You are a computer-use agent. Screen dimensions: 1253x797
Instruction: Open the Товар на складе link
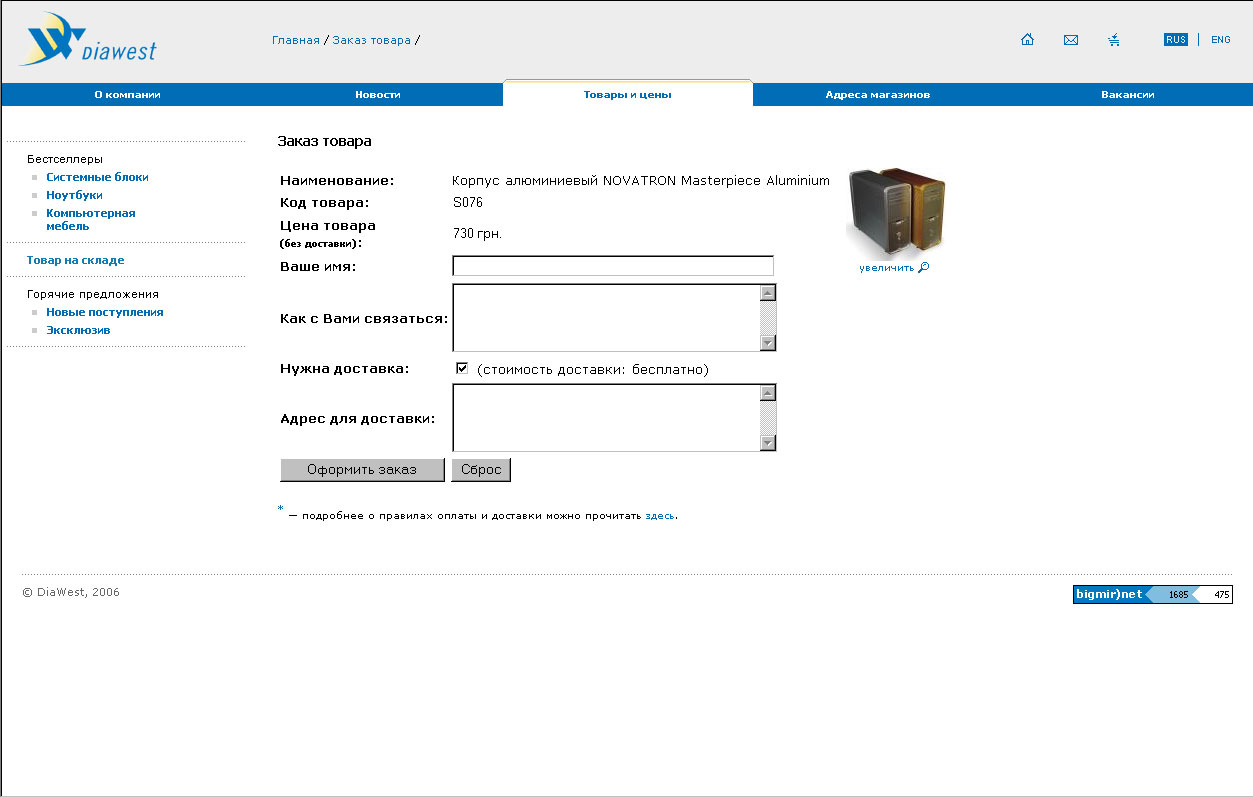click(x=76, y=260)
